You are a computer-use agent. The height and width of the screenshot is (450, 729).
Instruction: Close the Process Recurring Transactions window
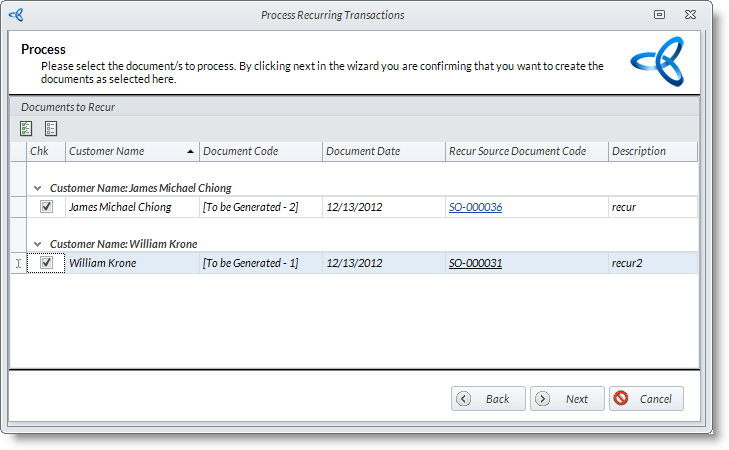(689, 15)
